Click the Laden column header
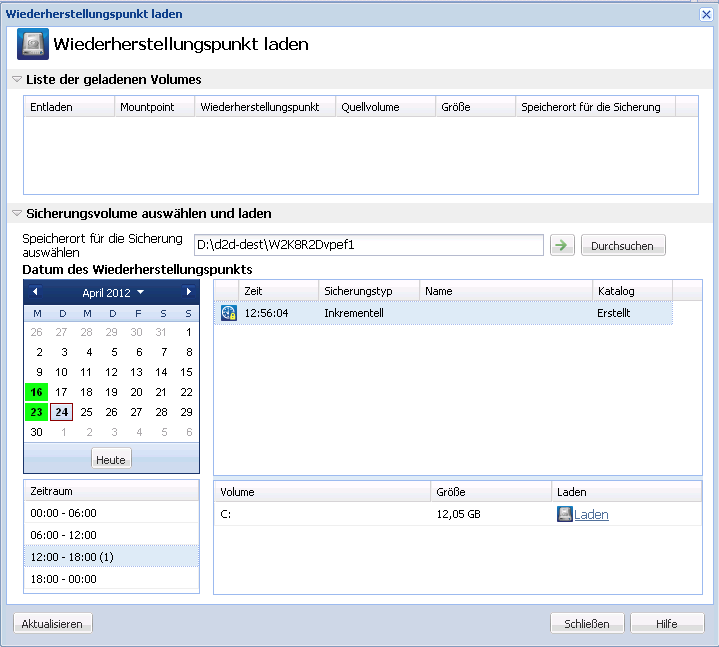Viewport: 719px width, 647px height. click(626, 492)
